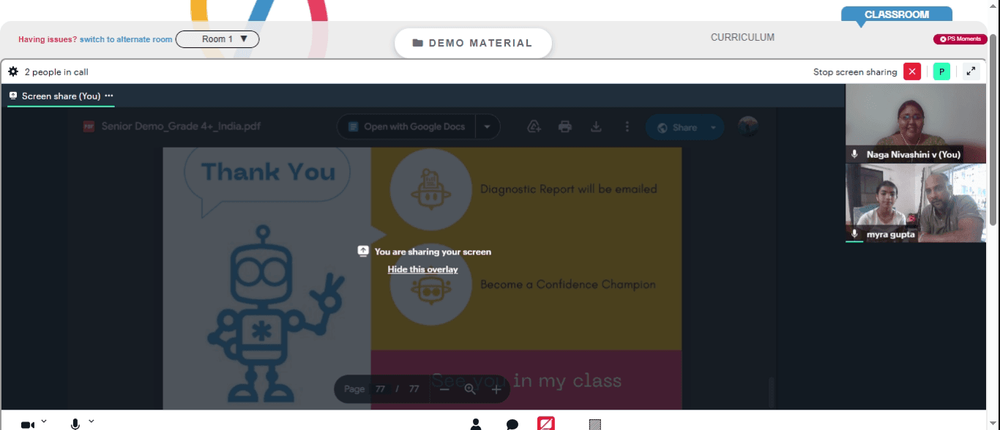This screenshot has width=1000, height=430.
Task: Click Hide this overlay link
Action: 422,270
